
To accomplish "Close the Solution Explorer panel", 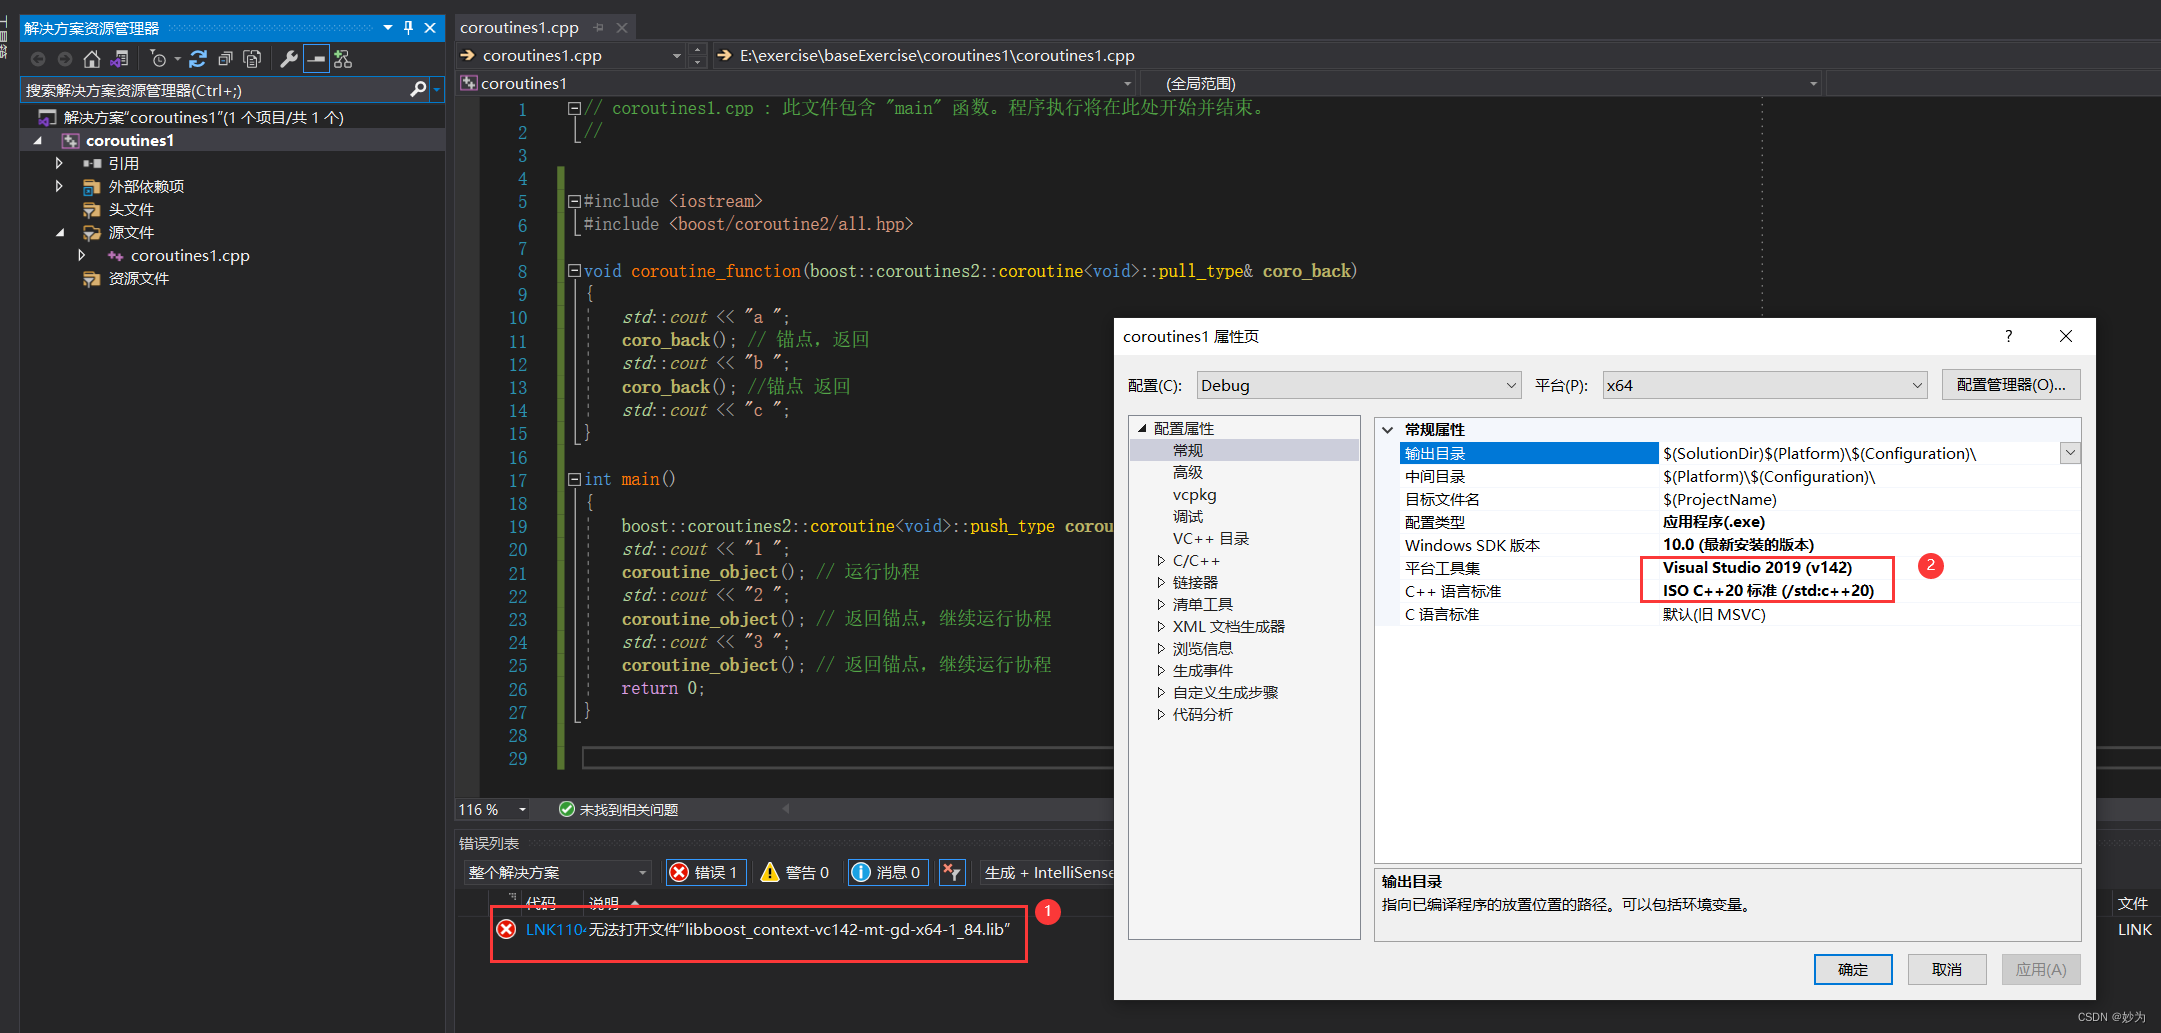I will point(430,27).
